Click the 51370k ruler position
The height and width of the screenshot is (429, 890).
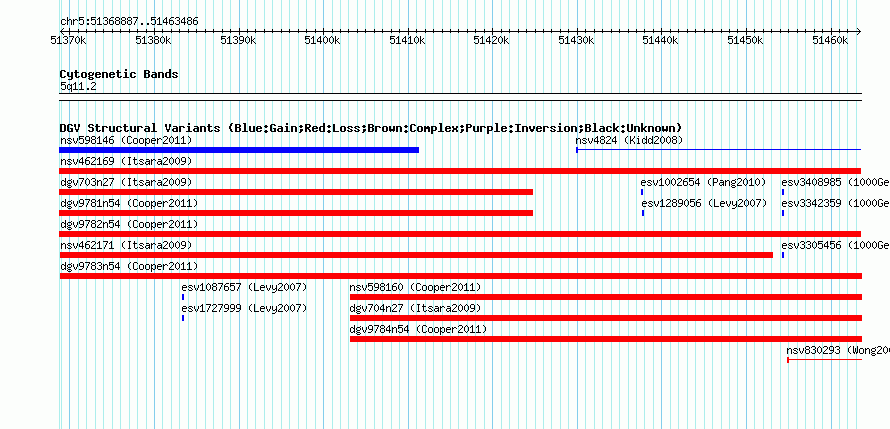[69, 40]
